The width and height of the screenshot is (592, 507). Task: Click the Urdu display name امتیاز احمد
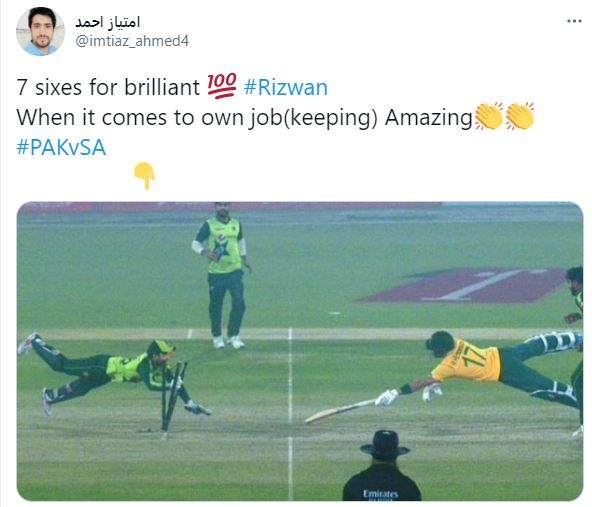108,22
